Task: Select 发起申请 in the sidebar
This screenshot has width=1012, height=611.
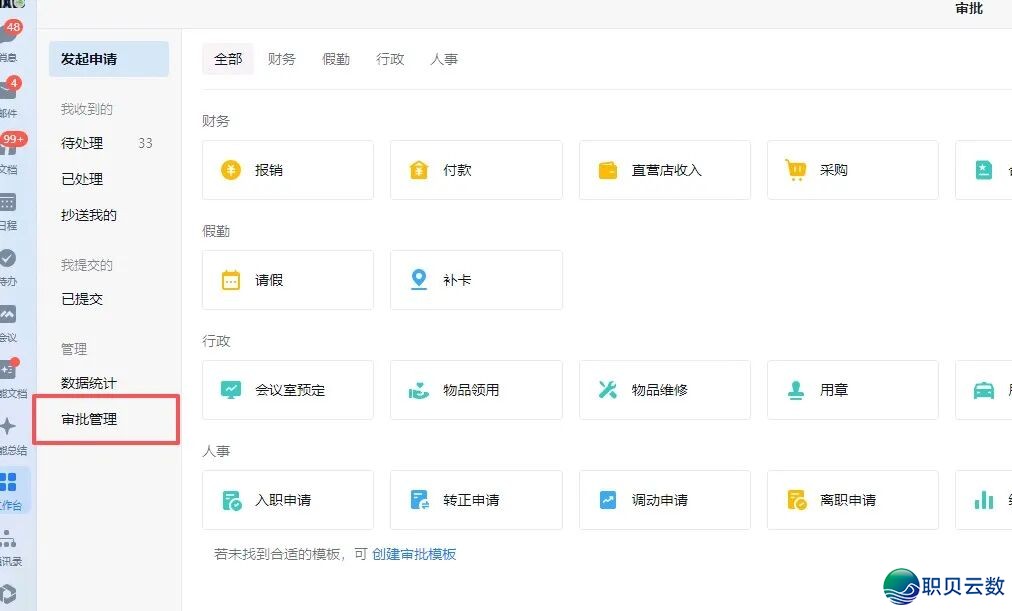Action: click(109, 59)
